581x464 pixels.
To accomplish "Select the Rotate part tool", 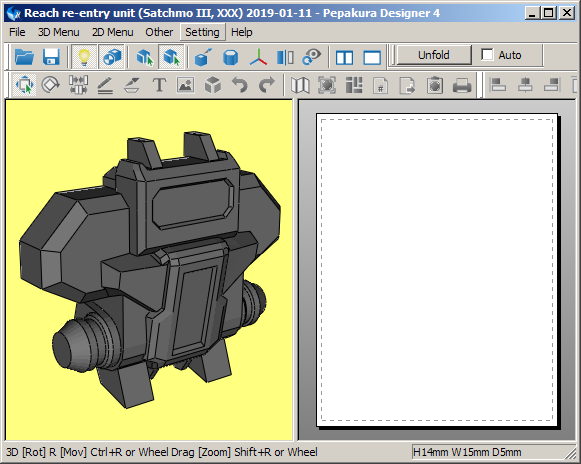I will tap(51, 85).
